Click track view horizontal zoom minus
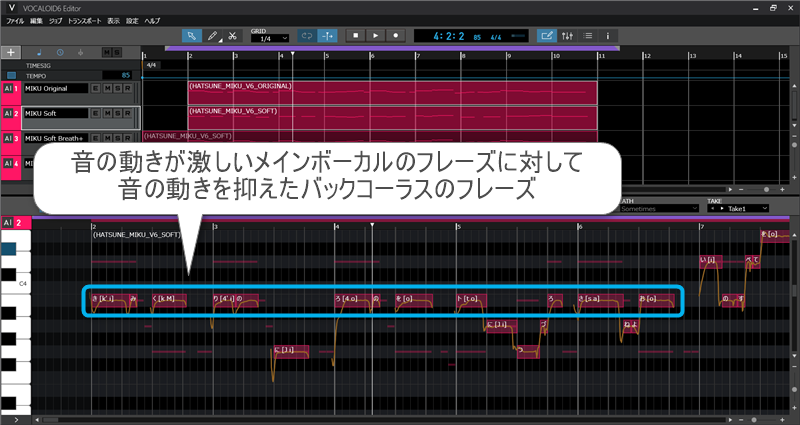 point(741,189)
